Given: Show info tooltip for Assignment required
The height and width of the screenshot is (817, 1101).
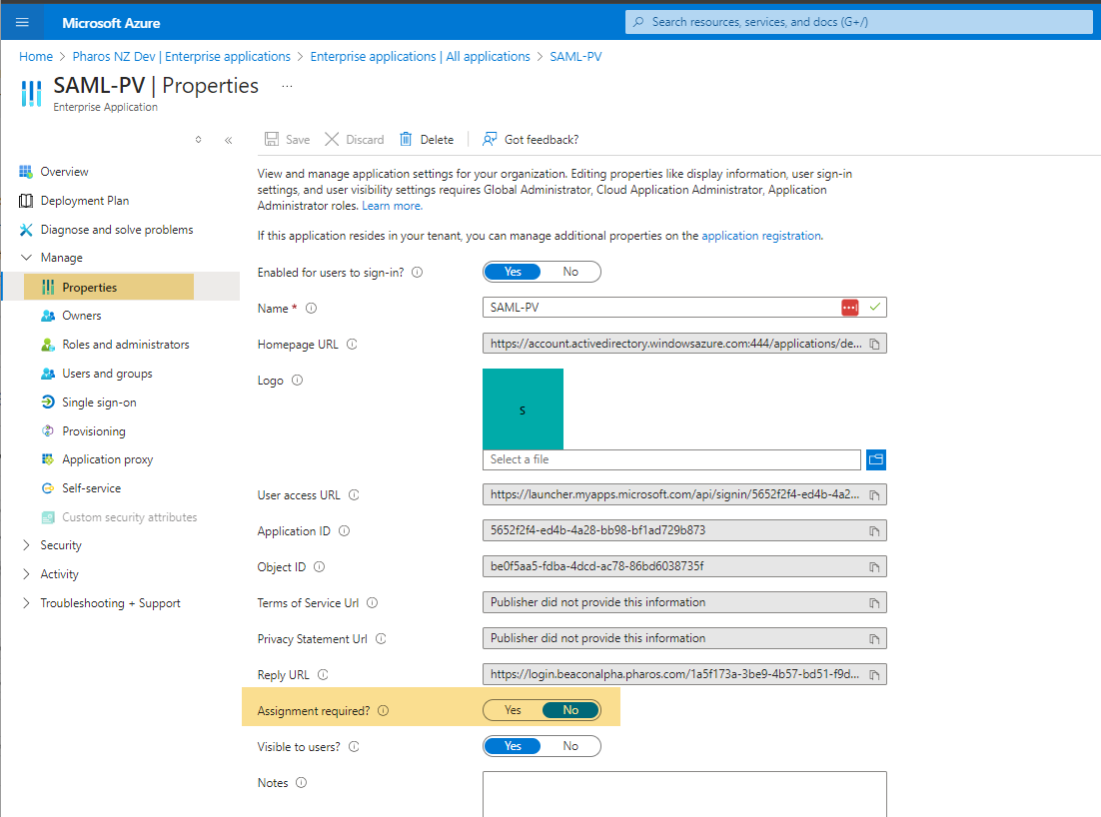Looking at the screenshot, I should click(x=383, y=710).
